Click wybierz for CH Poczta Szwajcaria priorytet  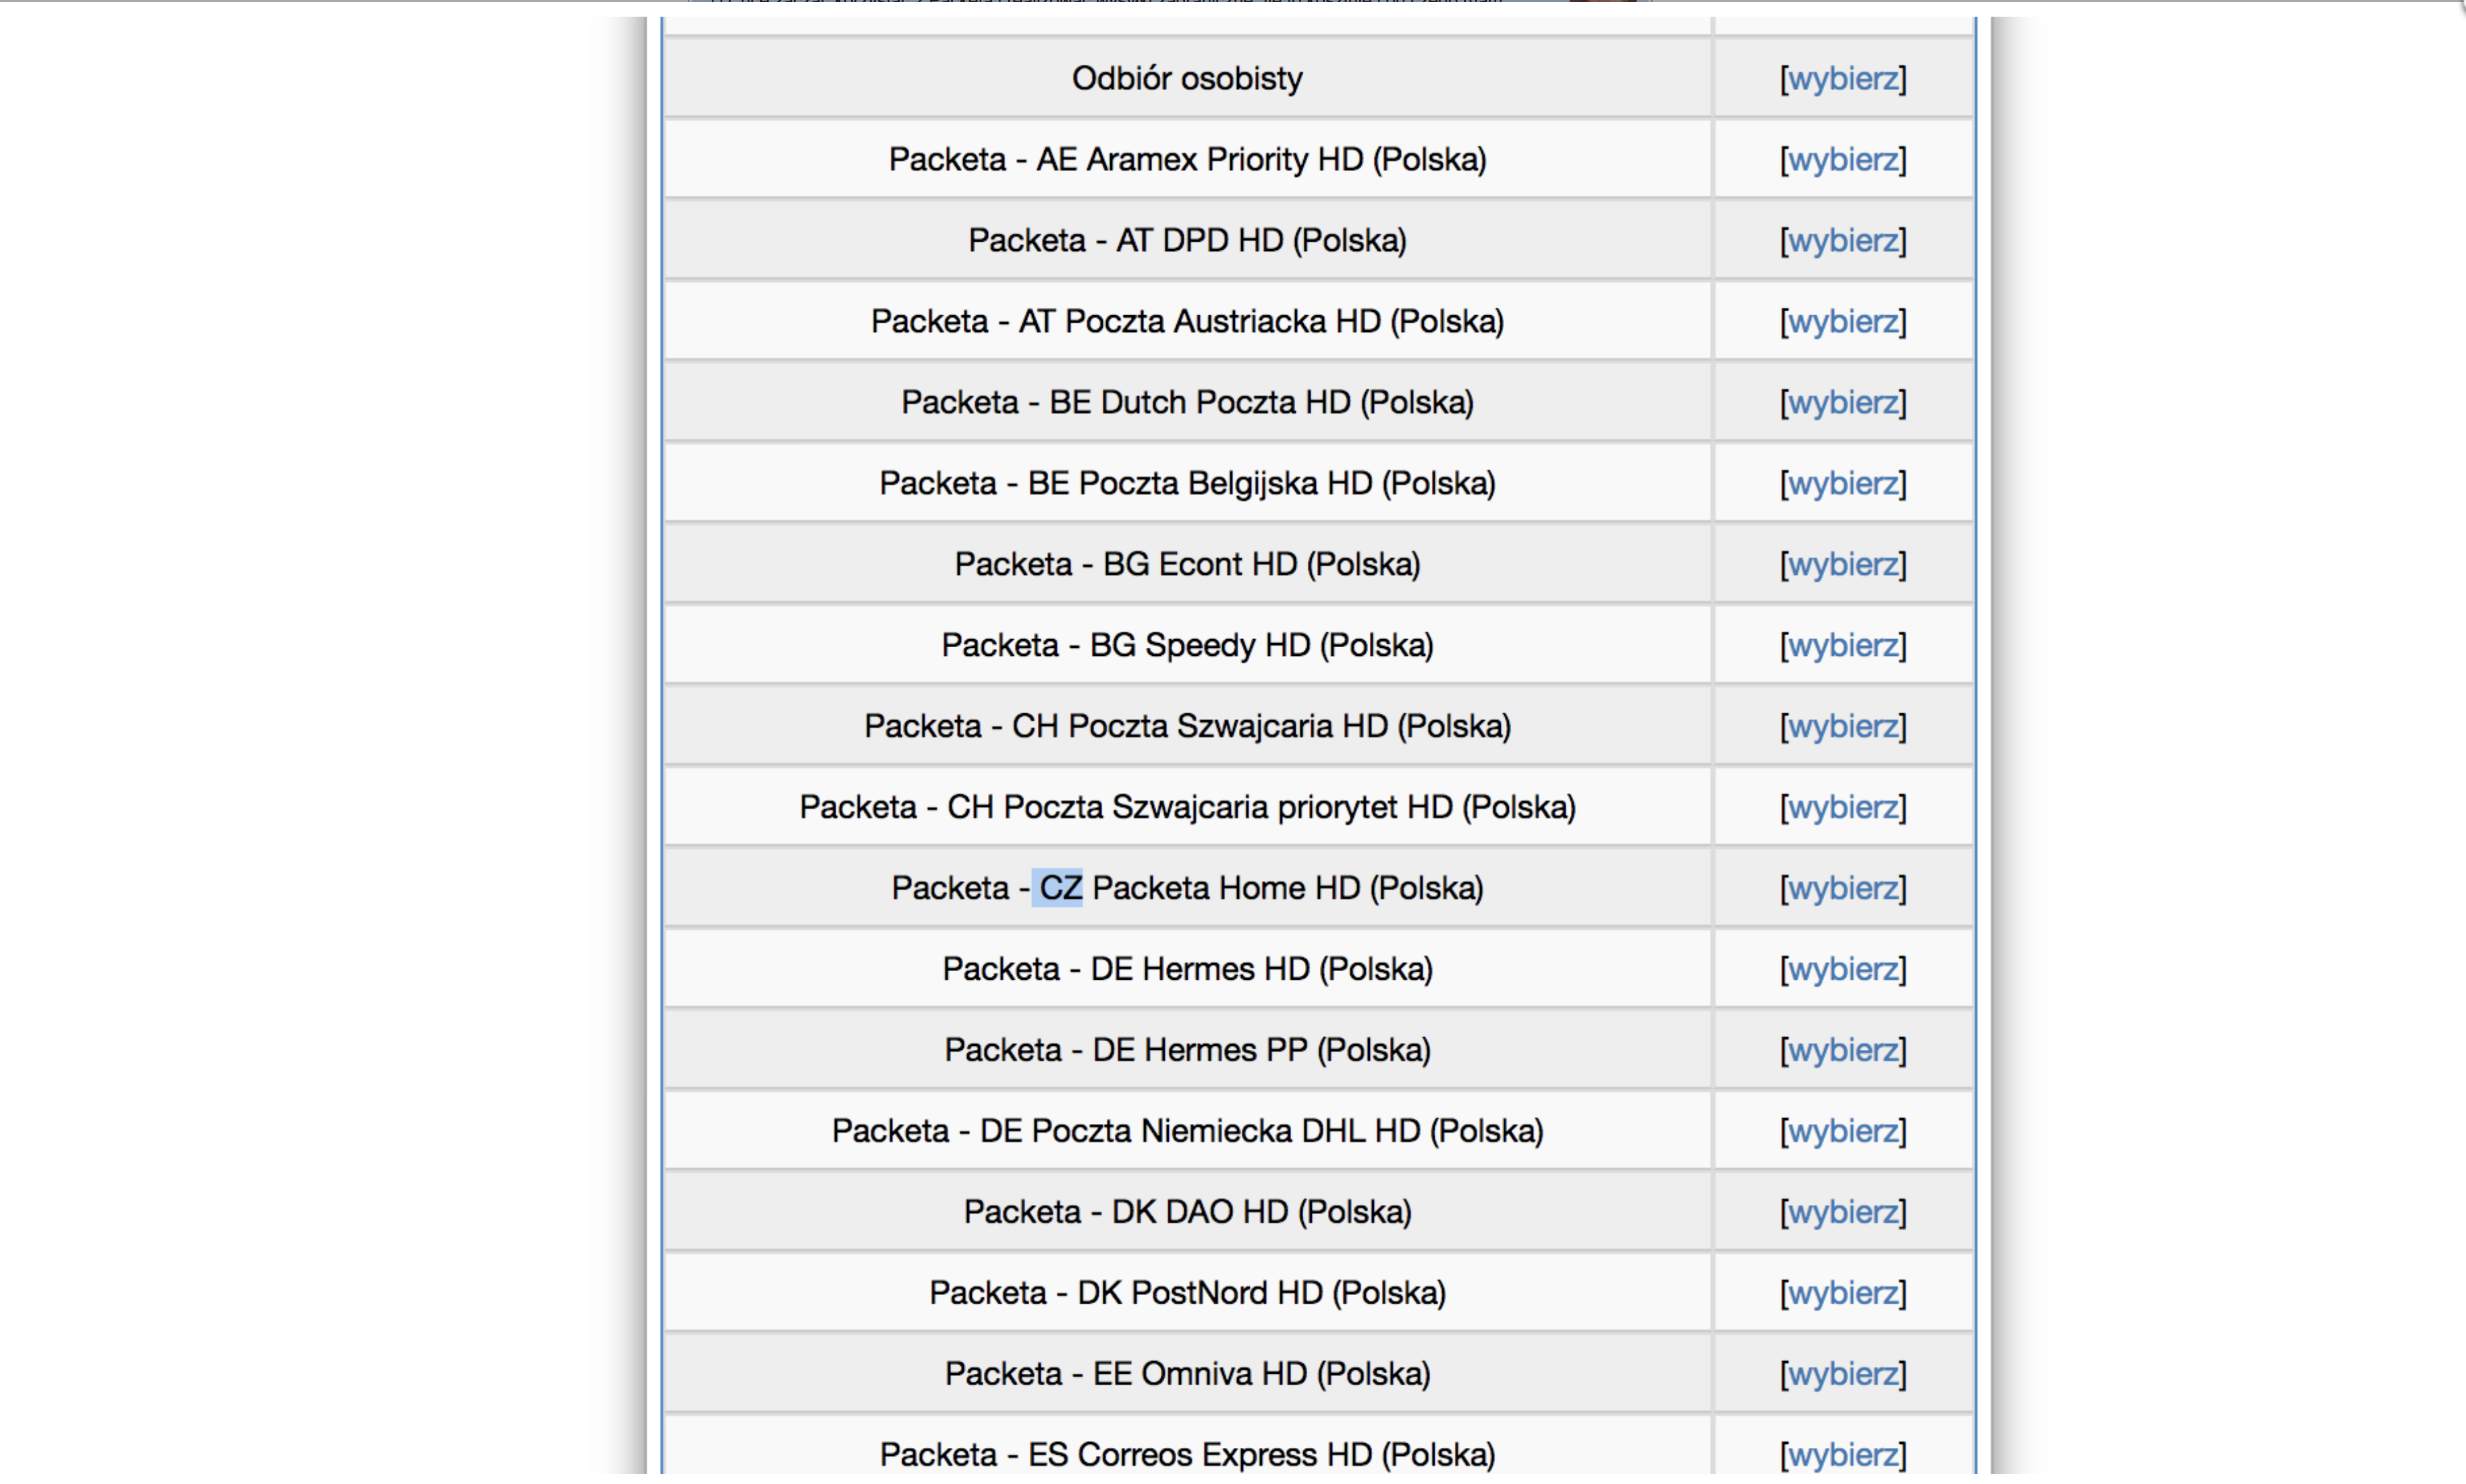[1842, 808]
